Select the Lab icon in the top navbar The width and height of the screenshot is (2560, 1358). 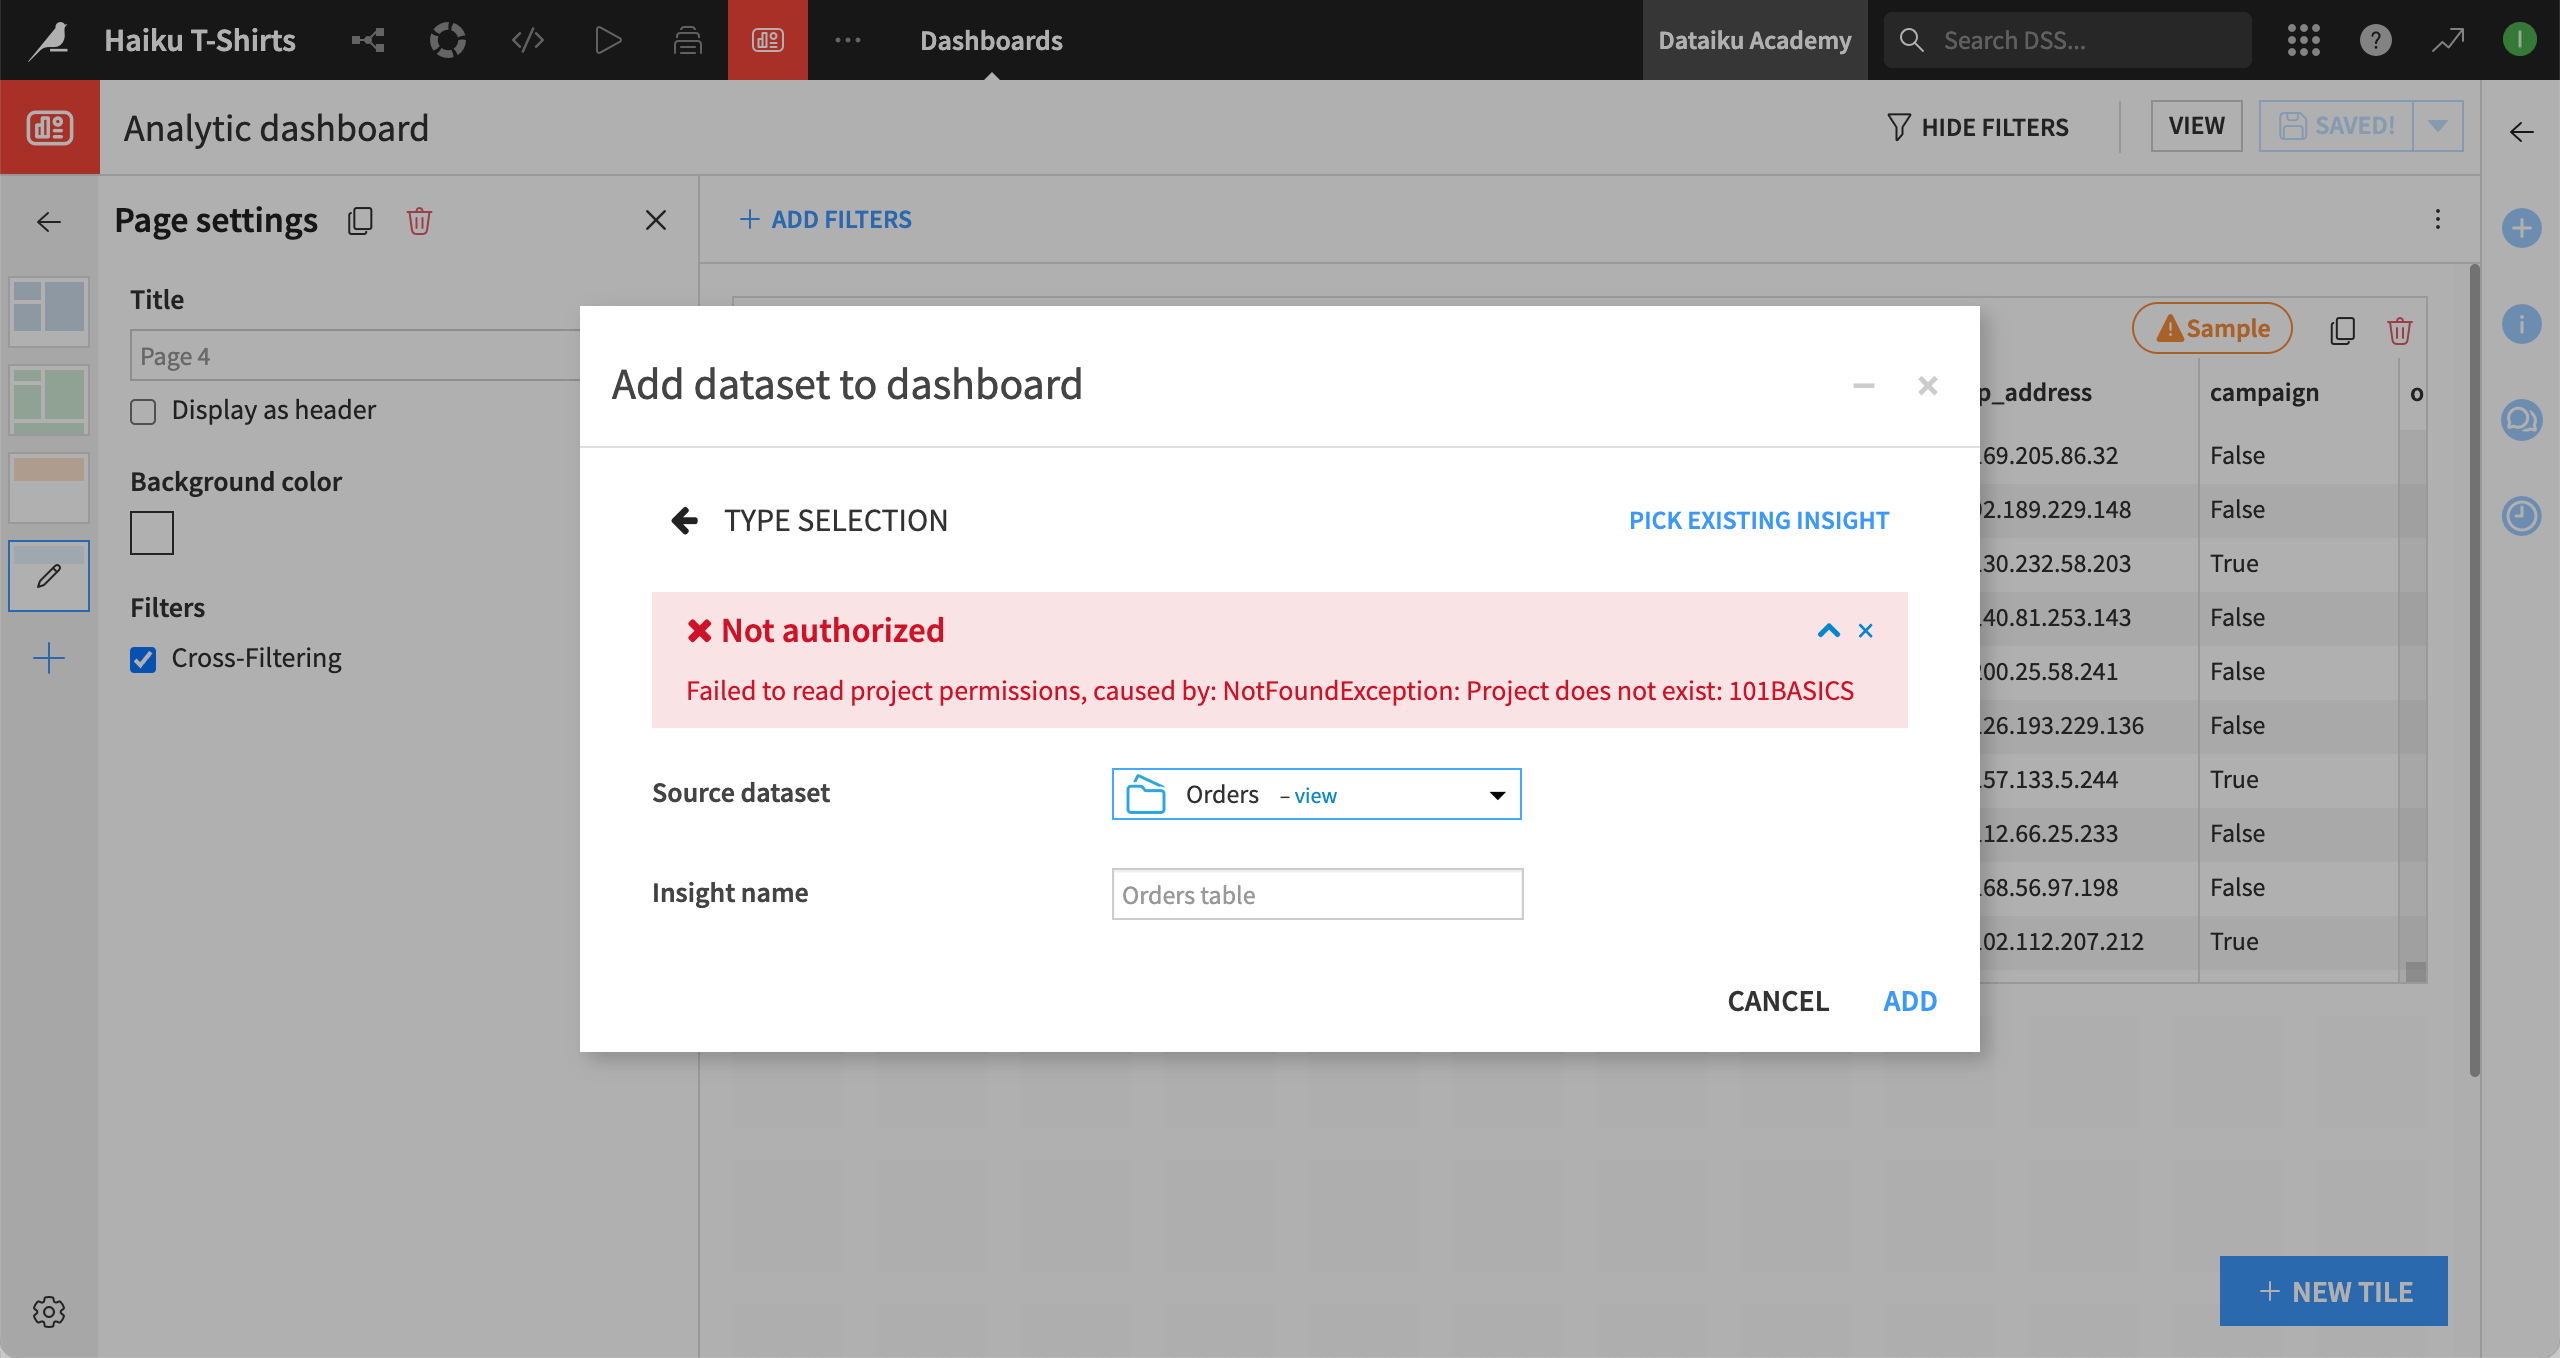point(447,40)
